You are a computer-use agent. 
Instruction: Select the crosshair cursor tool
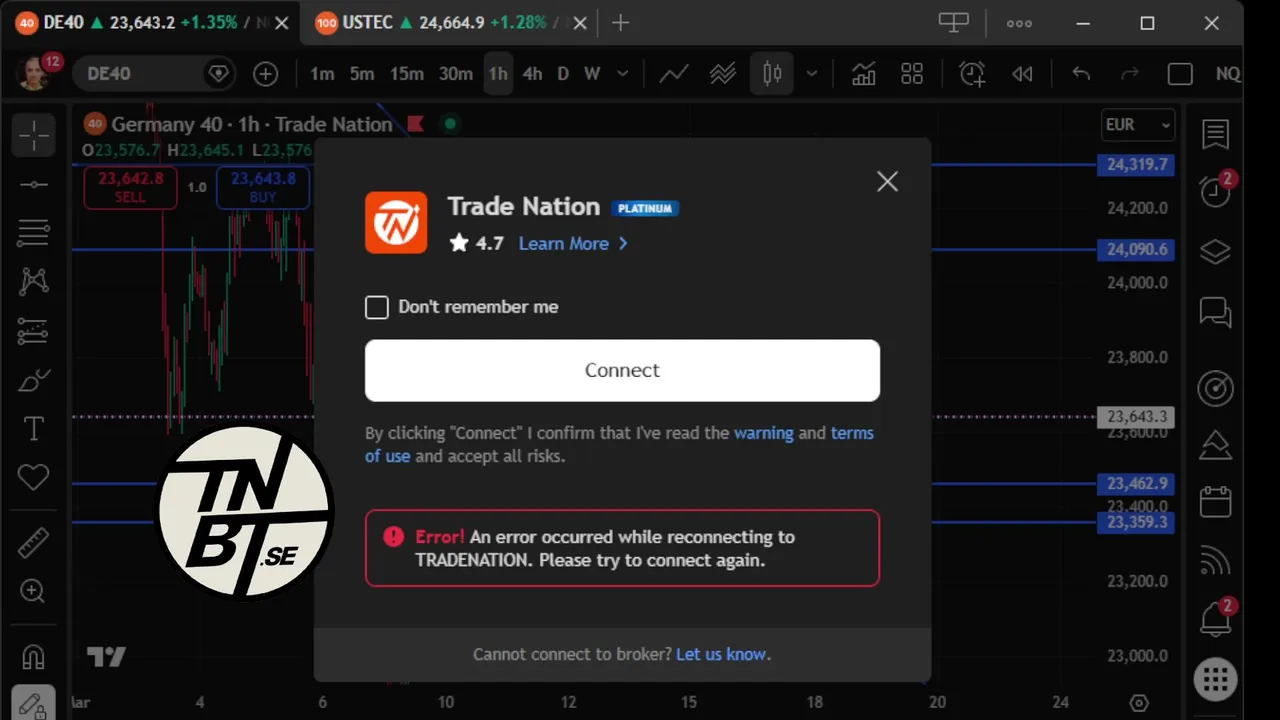(x=33, y=135)
